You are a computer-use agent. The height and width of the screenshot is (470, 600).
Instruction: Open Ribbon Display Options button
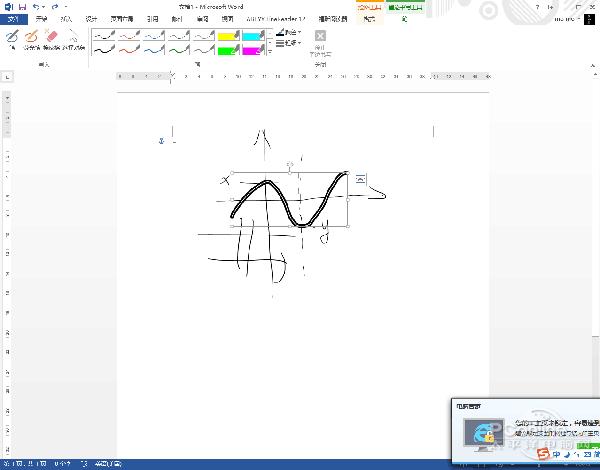click(x=551, y=7)
